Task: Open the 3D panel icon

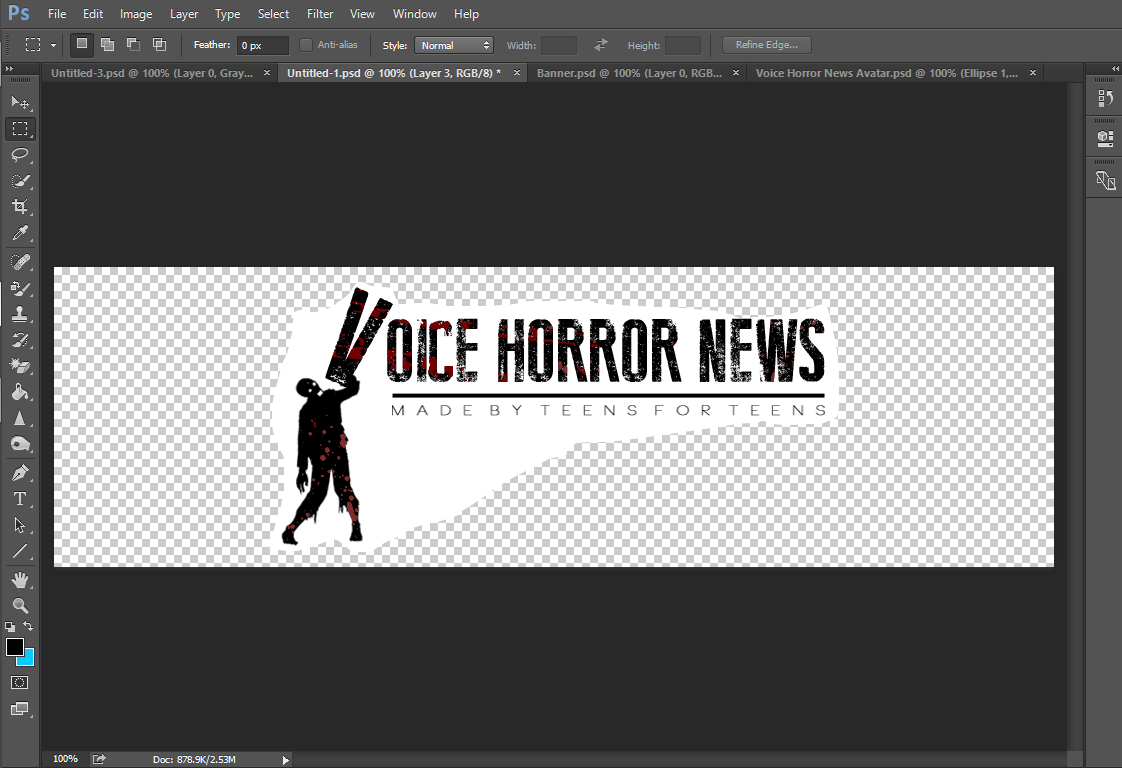Action: pyautogui.click(x=1105, y=138)
